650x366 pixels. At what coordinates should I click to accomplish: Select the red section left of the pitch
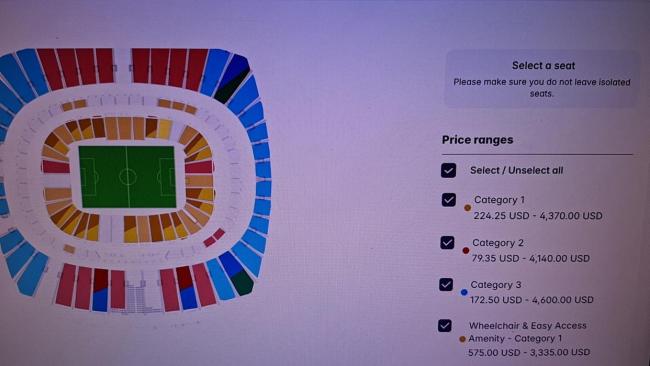(56, 167)
